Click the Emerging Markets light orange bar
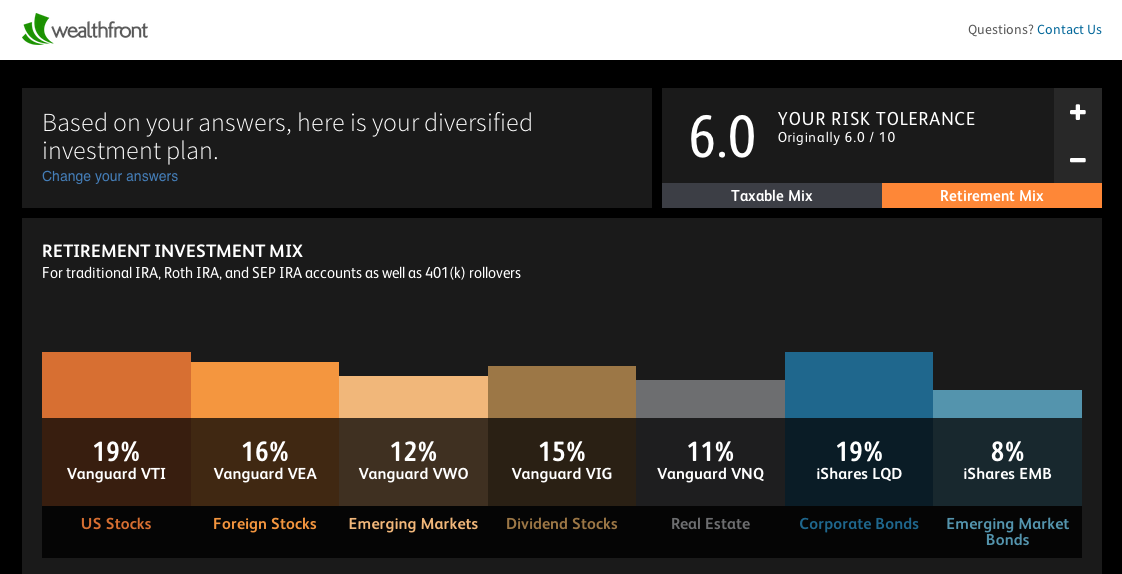Image resolution: width=1122 pixels, height=574 pixels. click(414, 397)
